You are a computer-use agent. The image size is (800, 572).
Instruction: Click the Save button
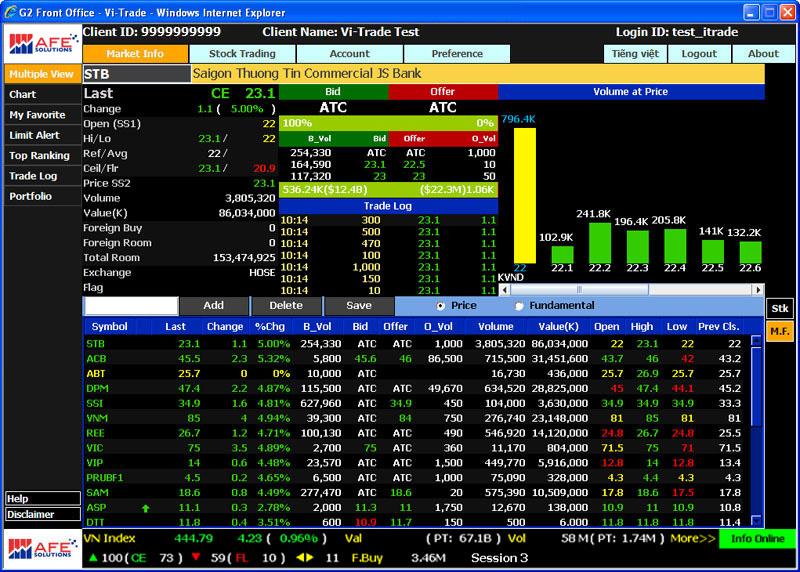(359, 305)
